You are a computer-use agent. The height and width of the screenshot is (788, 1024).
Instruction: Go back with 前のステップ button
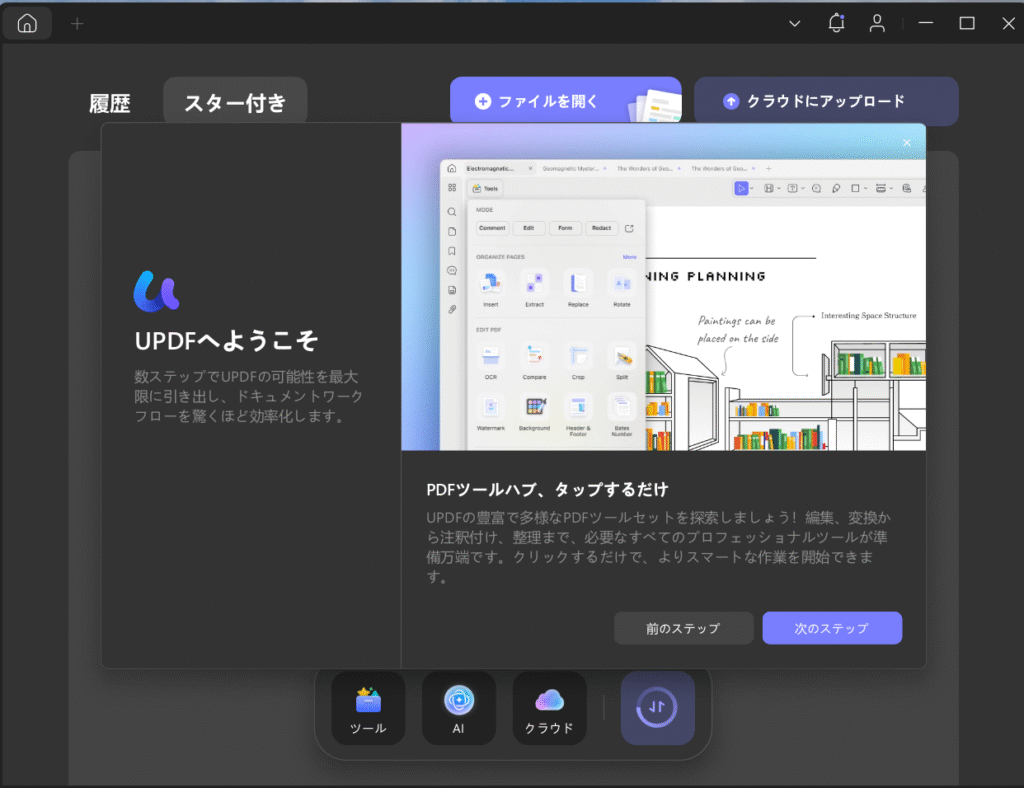(684, 628)
